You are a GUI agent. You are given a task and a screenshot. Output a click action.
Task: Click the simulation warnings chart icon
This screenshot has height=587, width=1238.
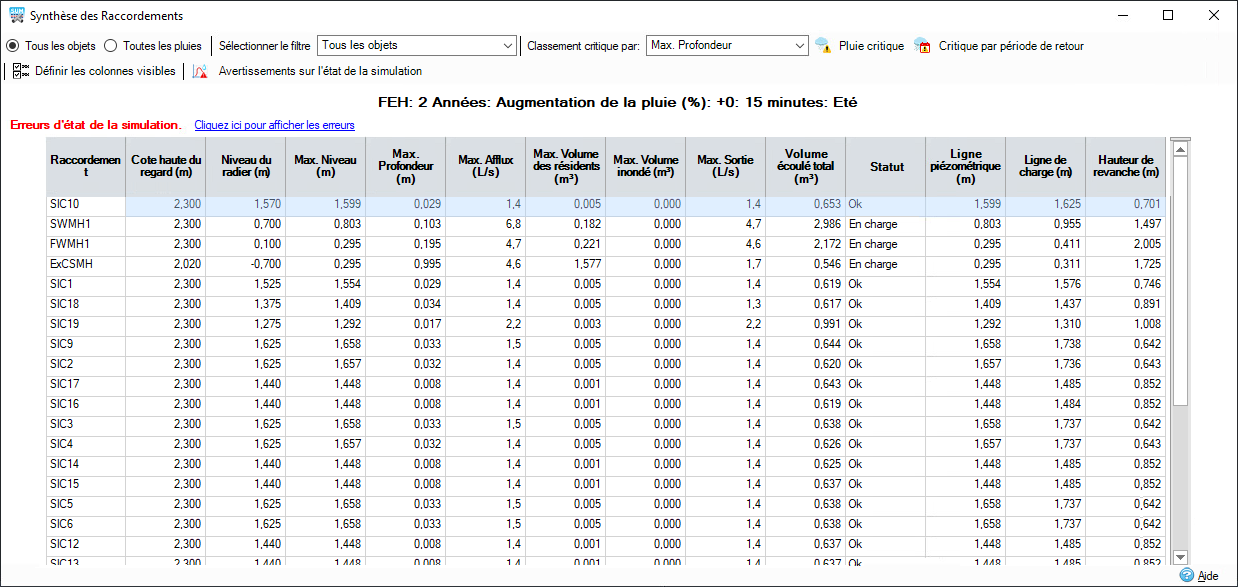coord(200,71)
